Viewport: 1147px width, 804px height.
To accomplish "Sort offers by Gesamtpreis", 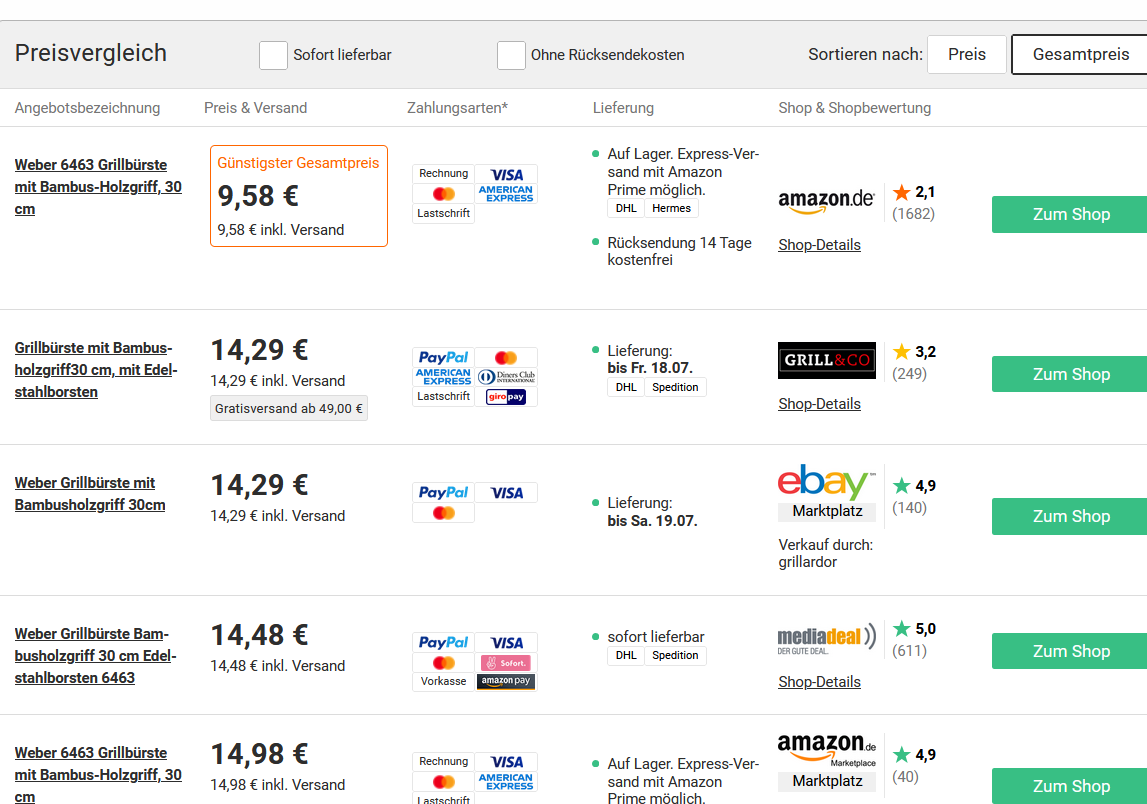I will click(1080, 54).
